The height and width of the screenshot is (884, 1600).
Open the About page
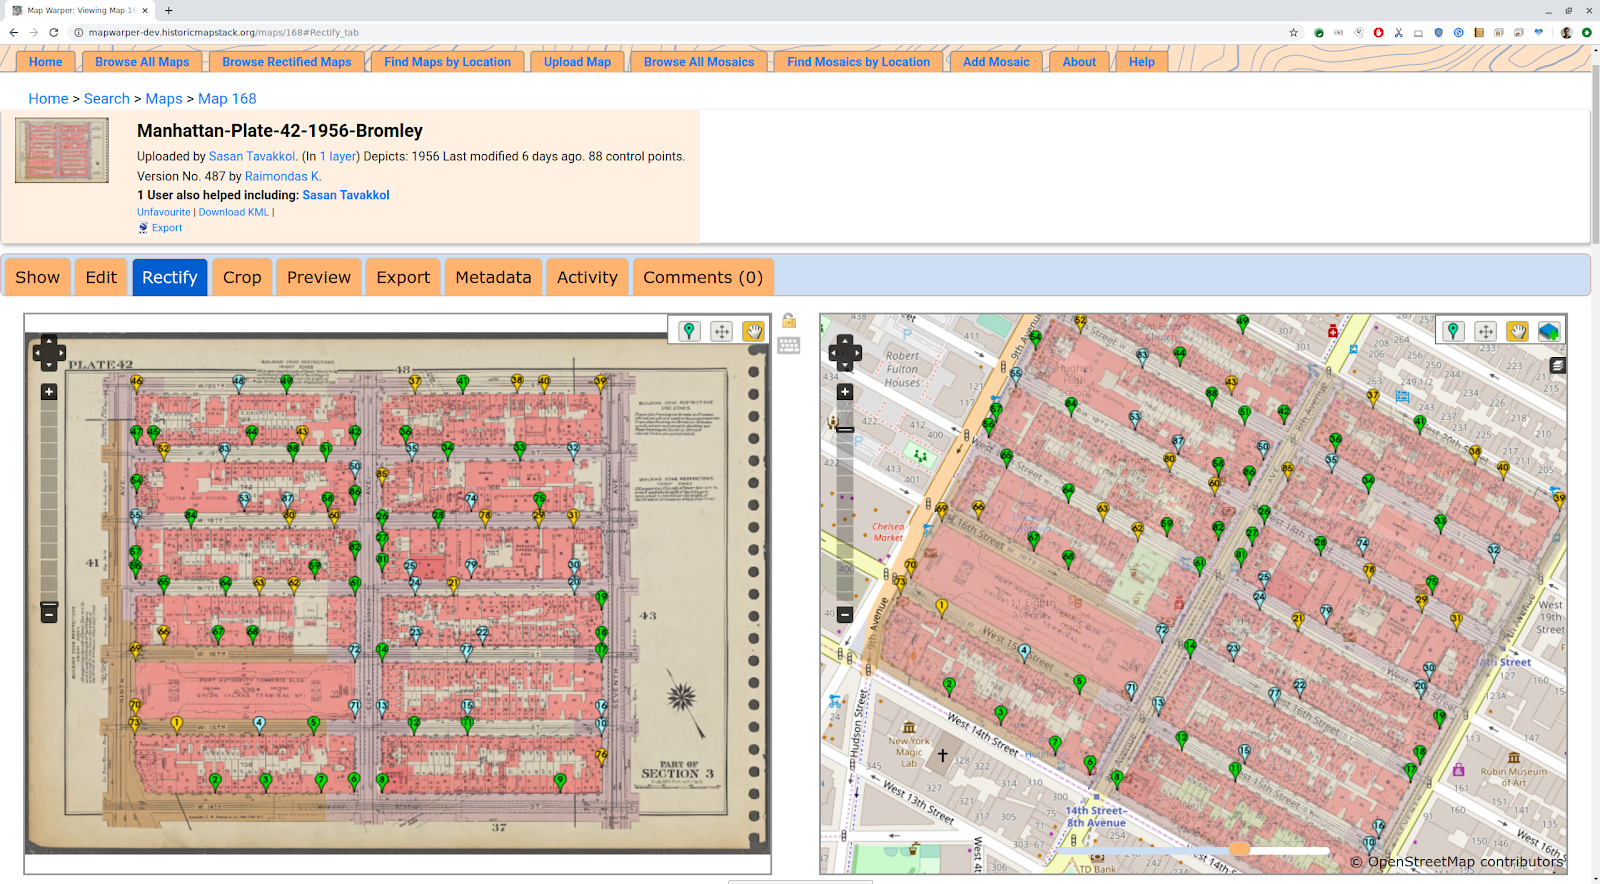click(x=1079, y=62)
